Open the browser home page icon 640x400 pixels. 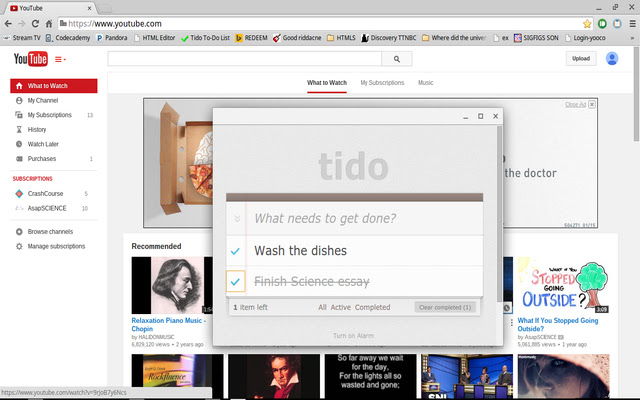click(49, 24)
